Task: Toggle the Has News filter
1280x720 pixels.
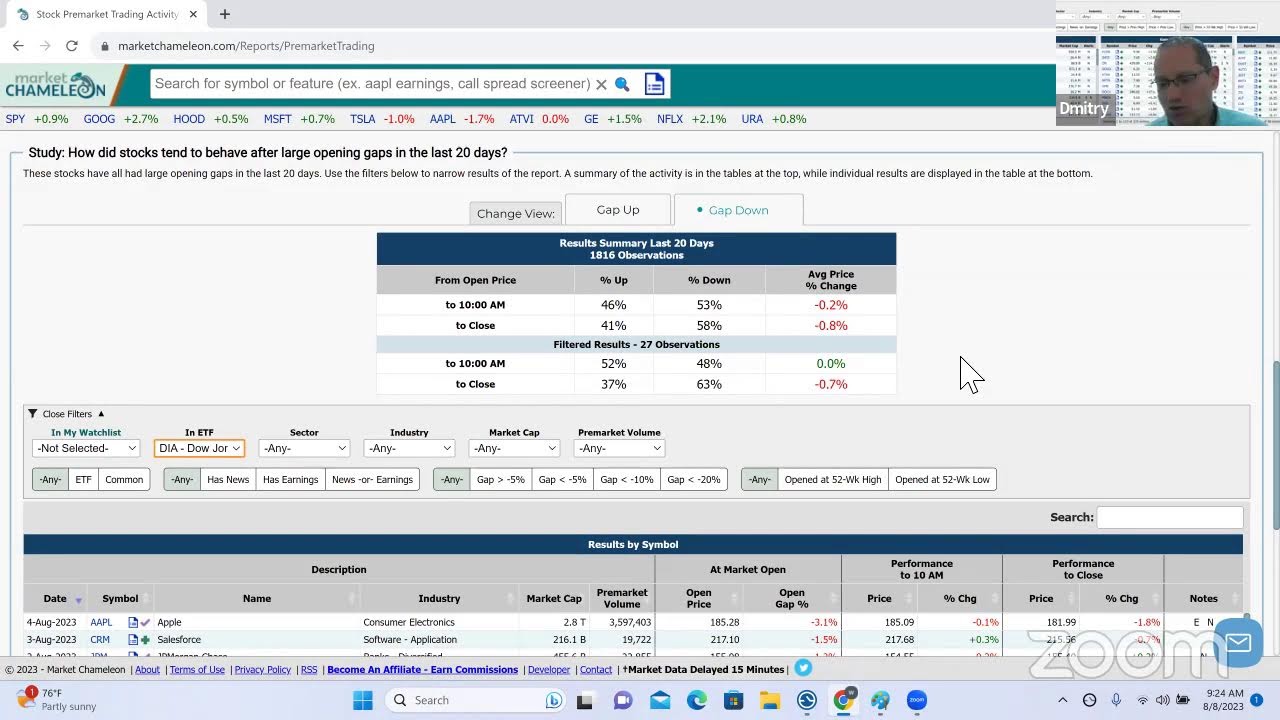Action: [228, 480]
